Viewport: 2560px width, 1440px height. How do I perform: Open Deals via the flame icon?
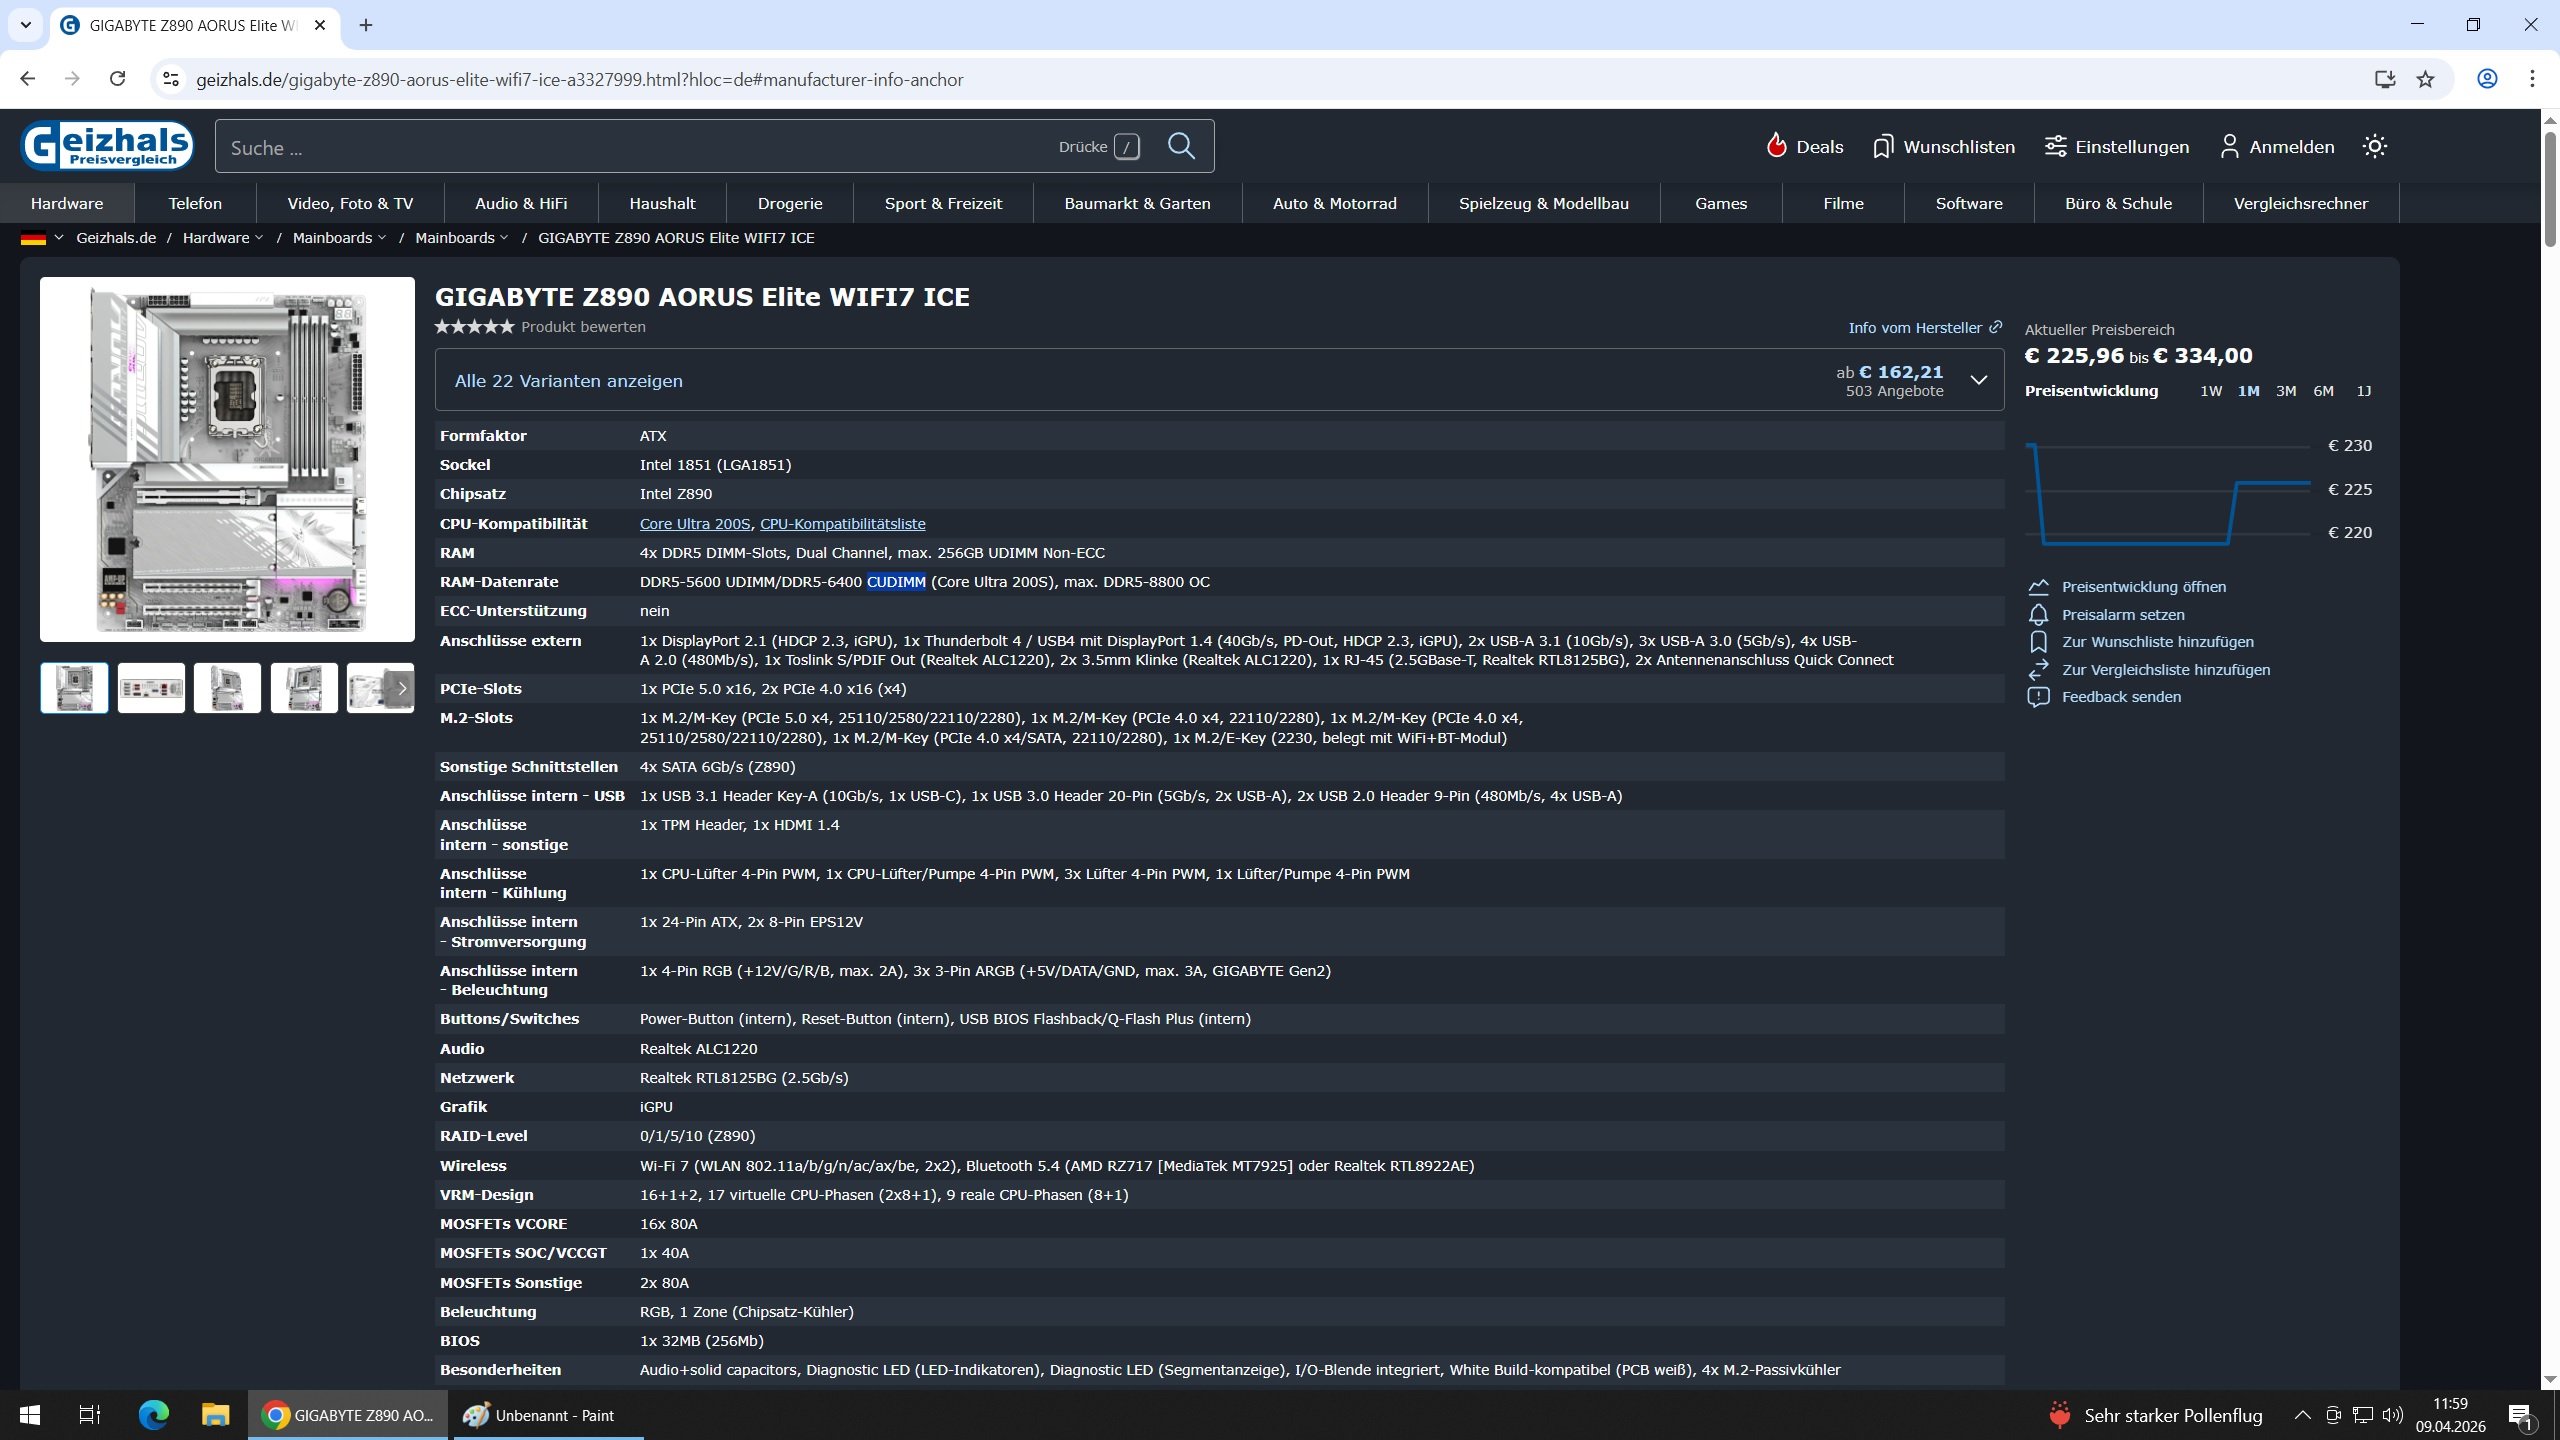1776,146
